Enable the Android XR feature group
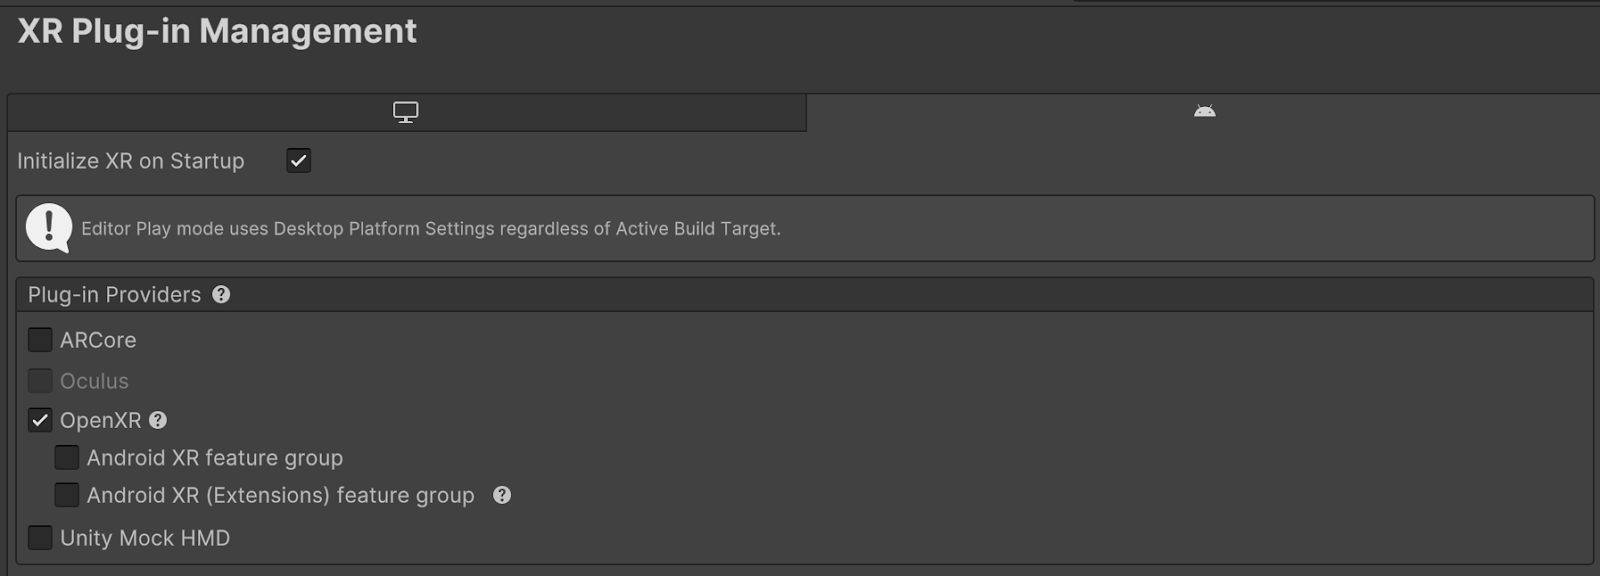Screen dimensions: 1600x576 coord(67,457)
